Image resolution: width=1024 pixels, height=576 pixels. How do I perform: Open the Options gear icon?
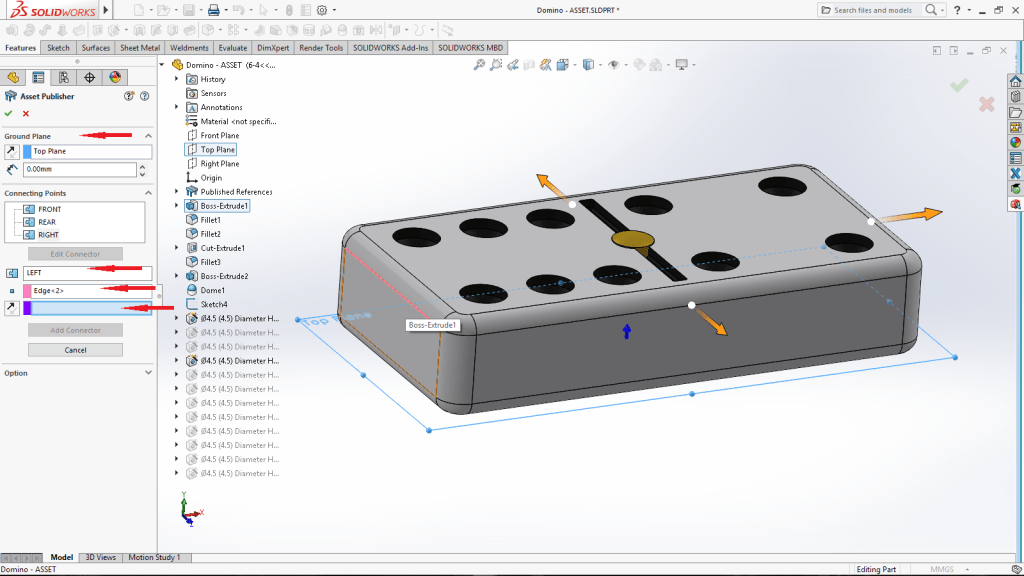(321, 10)
